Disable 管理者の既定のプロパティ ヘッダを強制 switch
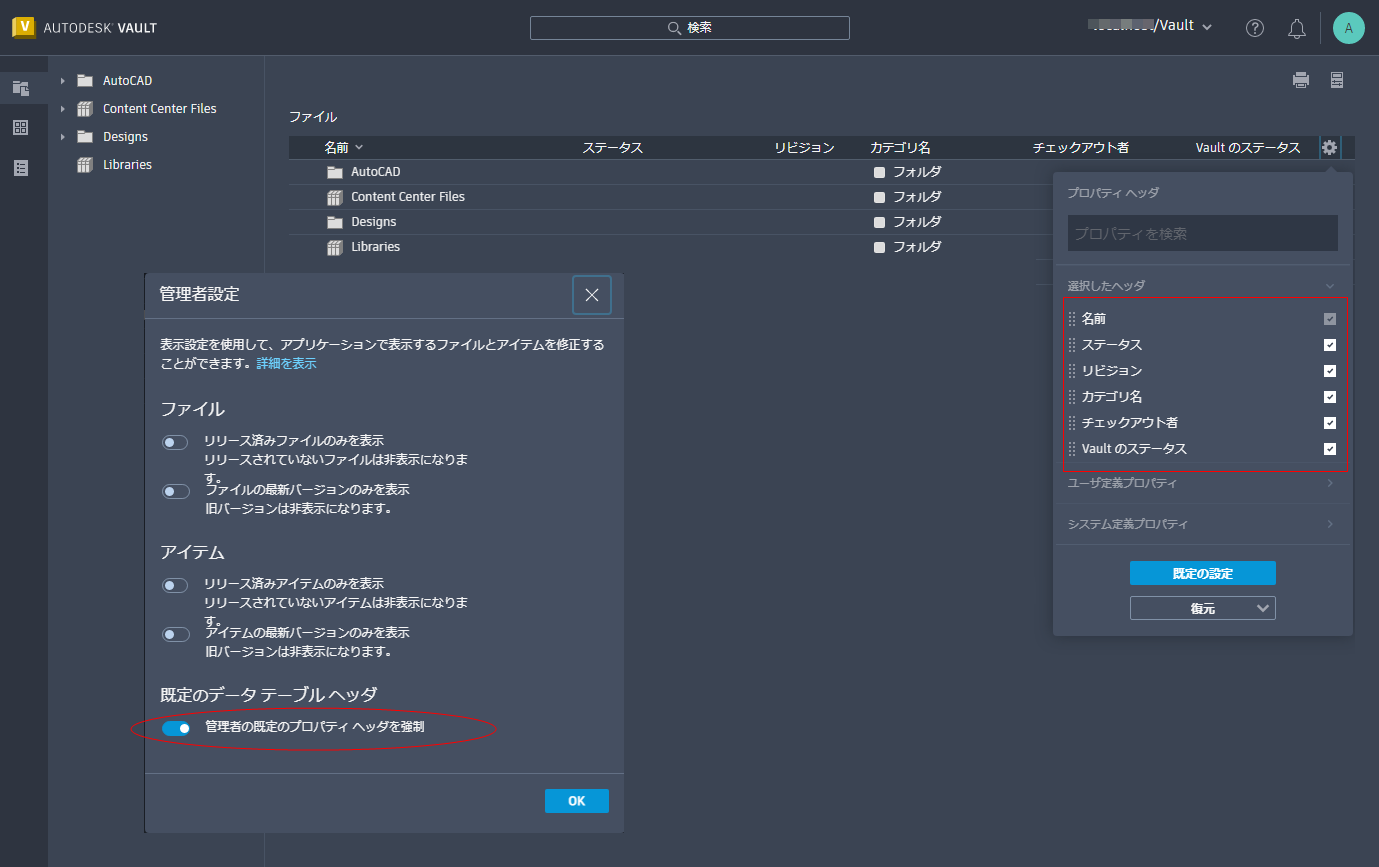1379x867 pixels. (177, 728)
